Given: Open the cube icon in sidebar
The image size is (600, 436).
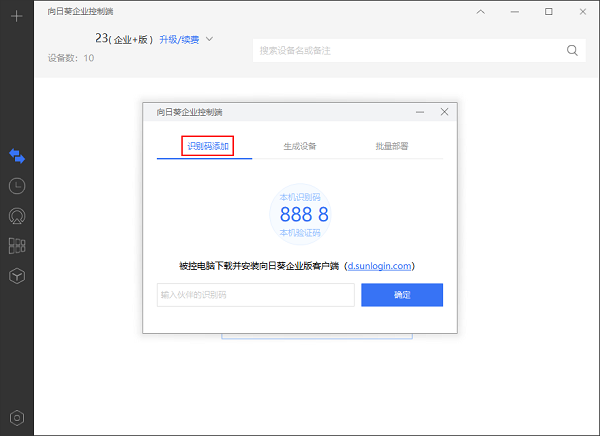Looking at the screenshot, I should click(x=17, y=276).
